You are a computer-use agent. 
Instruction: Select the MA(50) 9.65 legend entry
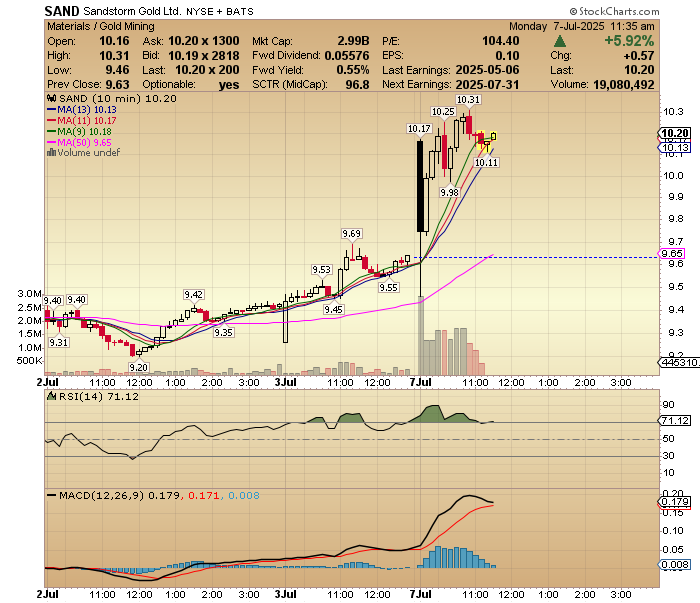(79, 142)
